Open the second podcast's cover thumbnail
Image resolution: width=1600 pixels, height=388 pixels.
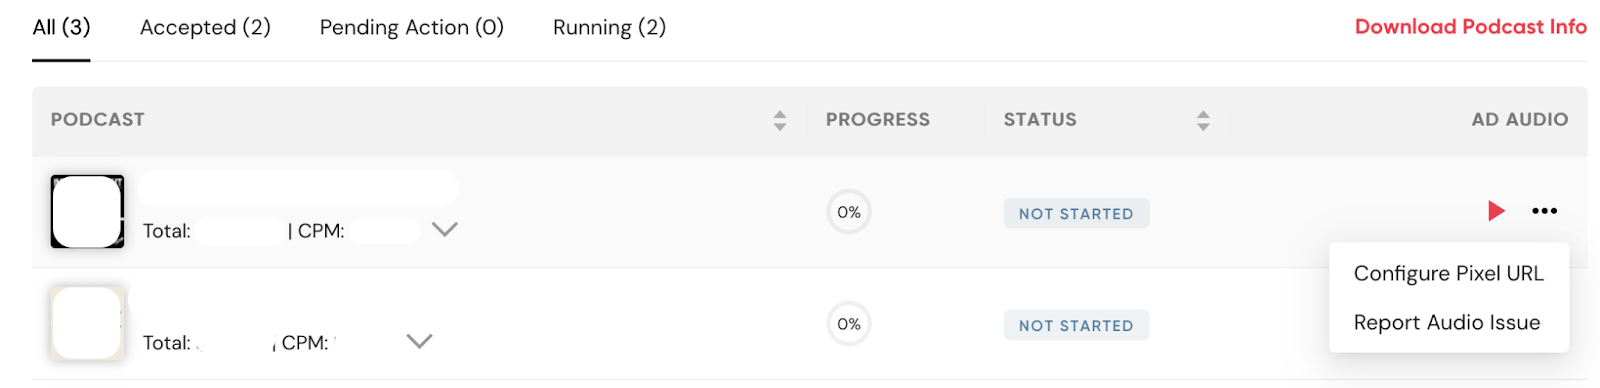pos(88,323)
